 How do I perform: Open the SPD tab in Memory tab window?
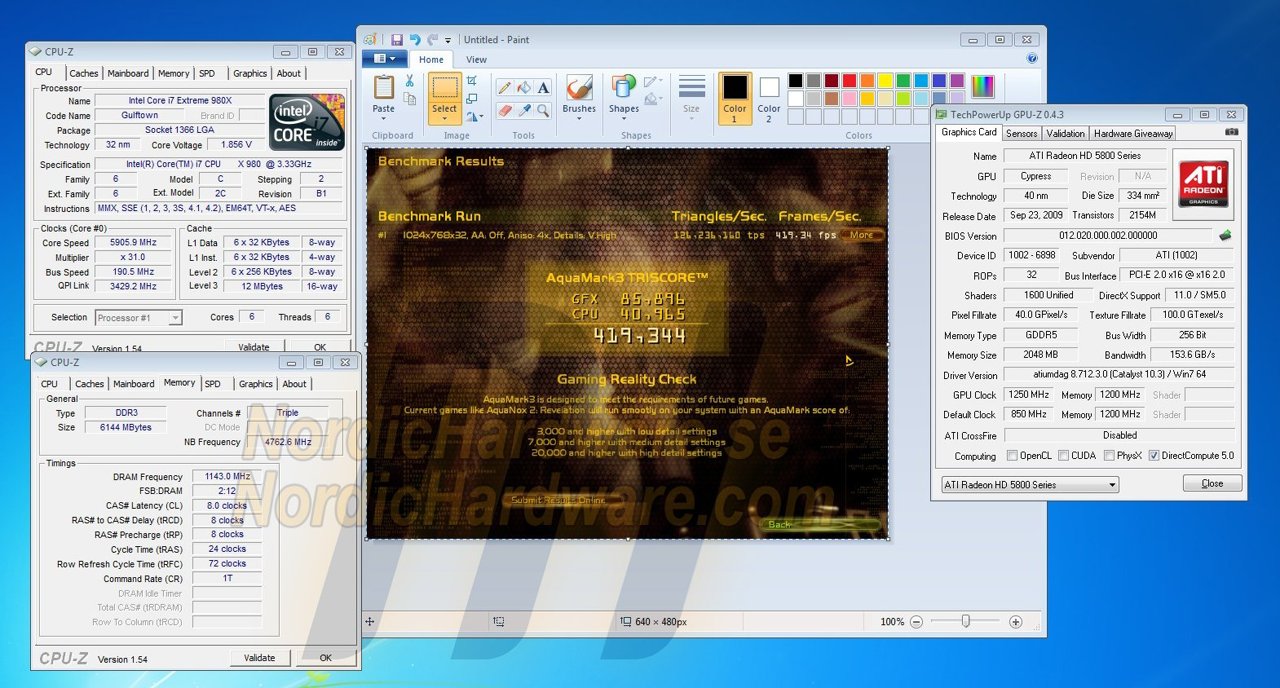212,384
